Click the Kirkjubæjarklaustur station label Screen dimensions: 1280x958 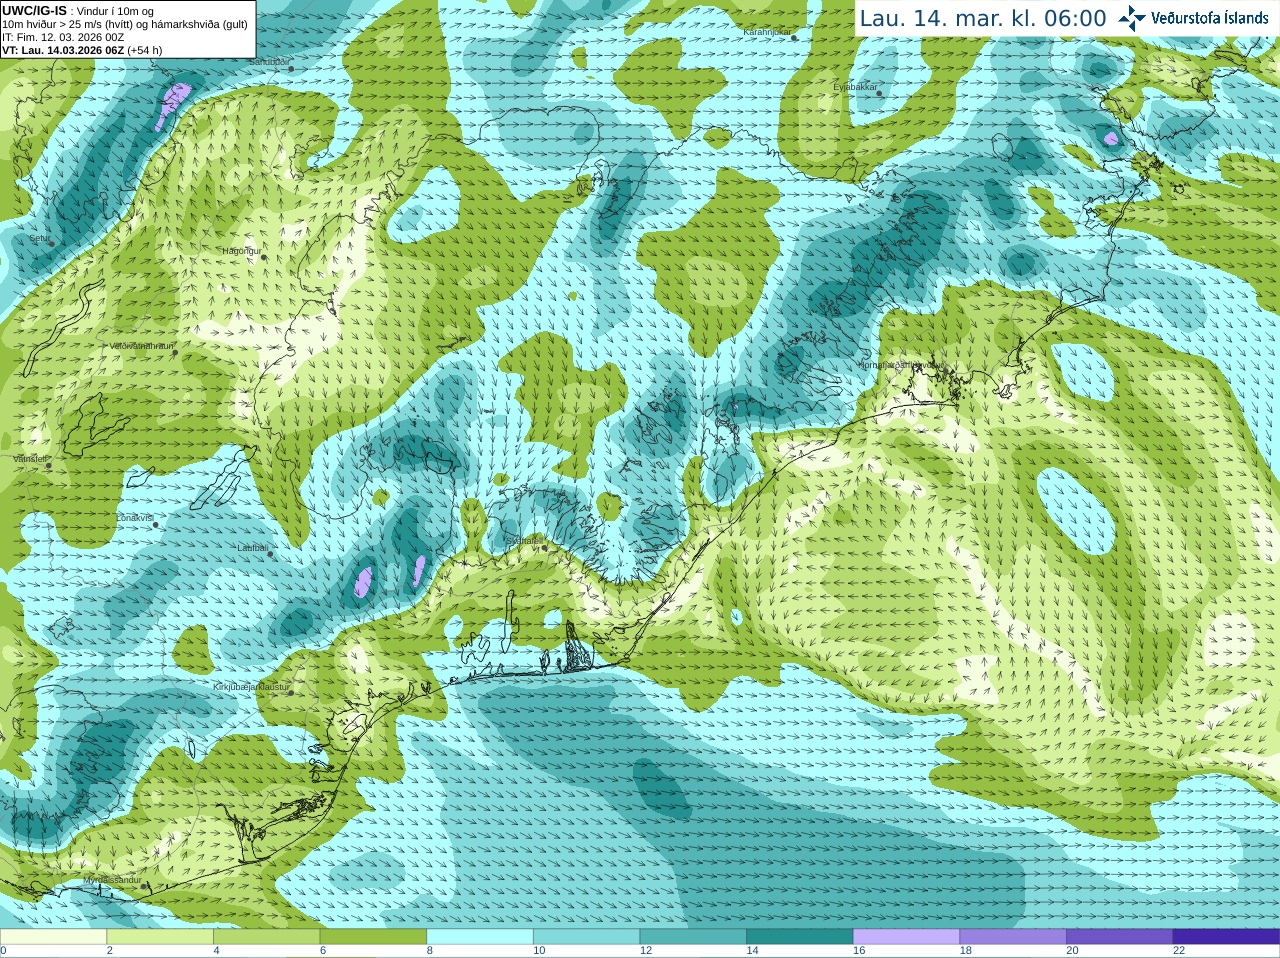[x=251, y=688]
